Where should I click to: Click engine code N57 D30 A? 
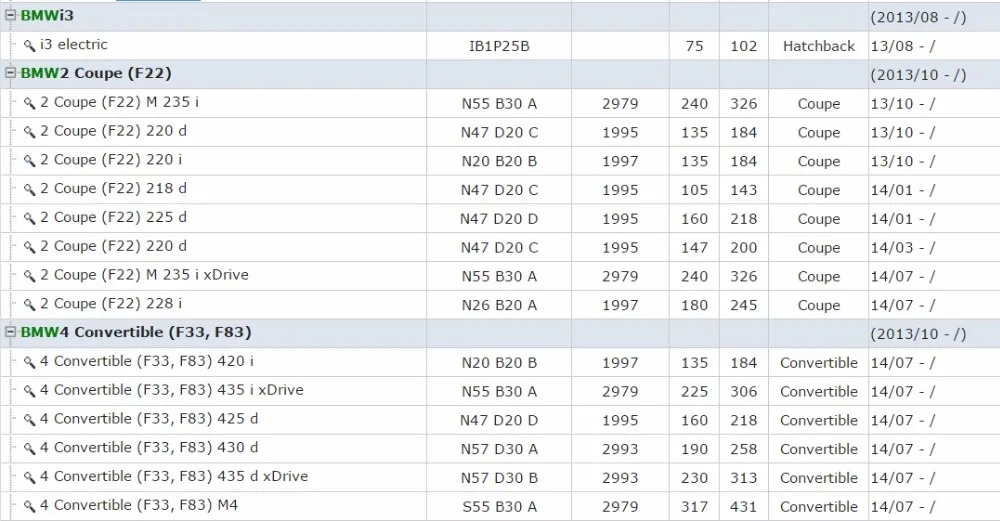tap(499, 450)
